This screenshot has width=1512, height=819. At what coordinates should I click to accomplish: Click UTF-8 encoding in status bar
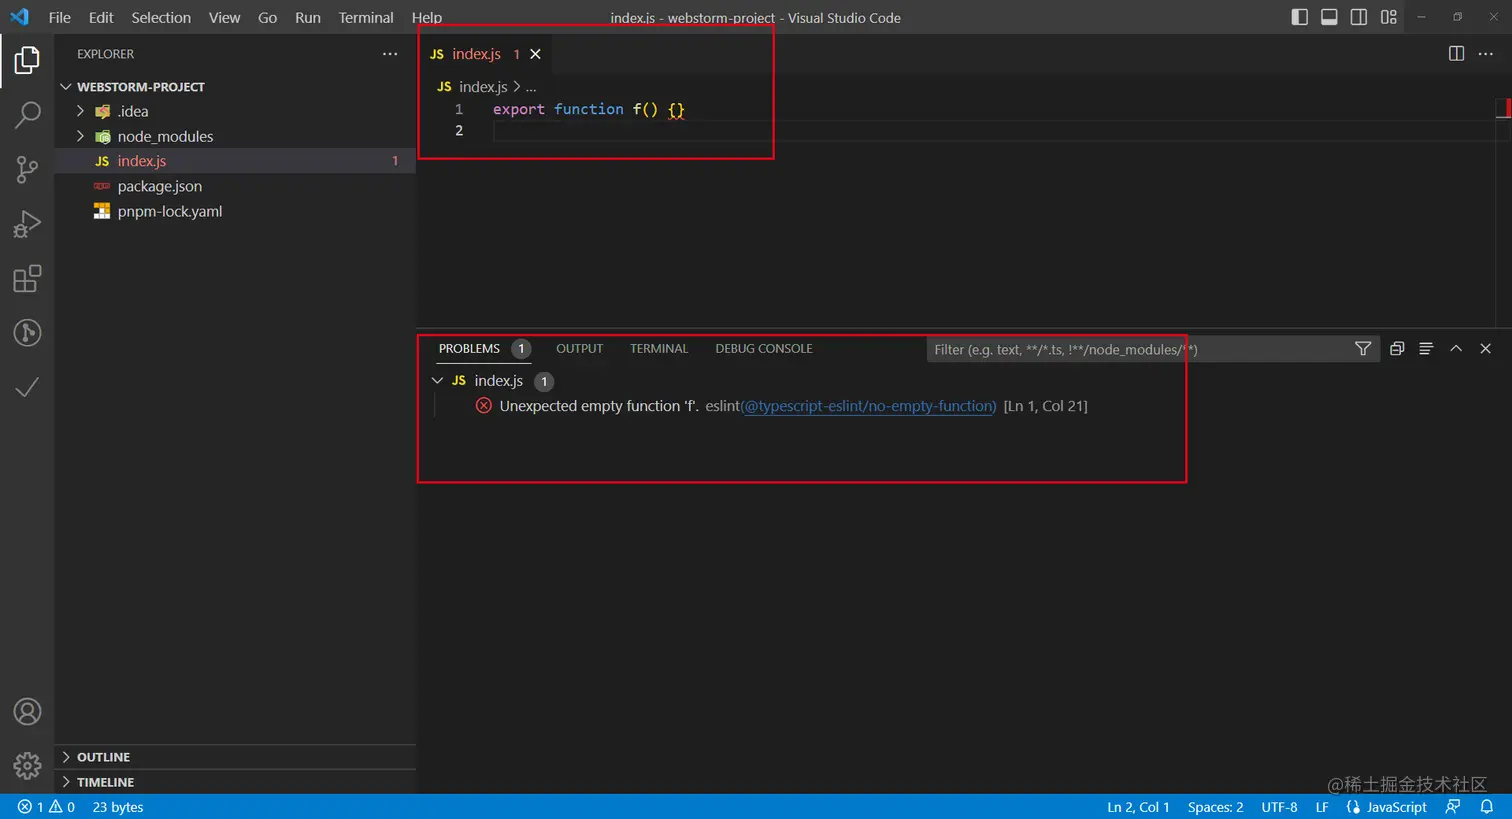pyautogui.click(x=1279, y=807)
